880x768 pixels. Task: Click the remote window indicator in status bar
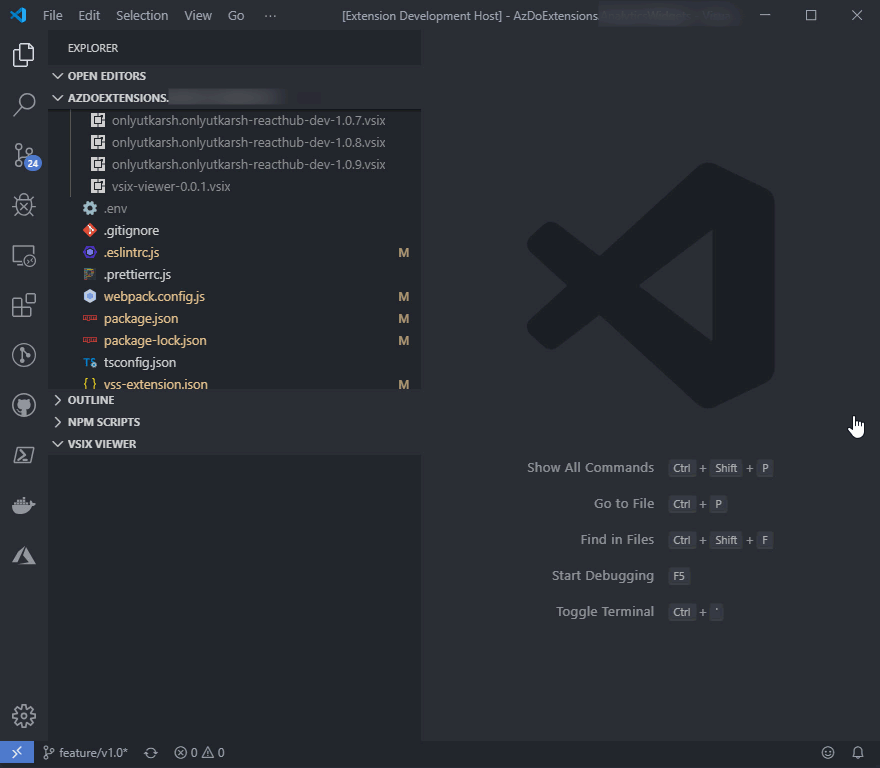17,752
